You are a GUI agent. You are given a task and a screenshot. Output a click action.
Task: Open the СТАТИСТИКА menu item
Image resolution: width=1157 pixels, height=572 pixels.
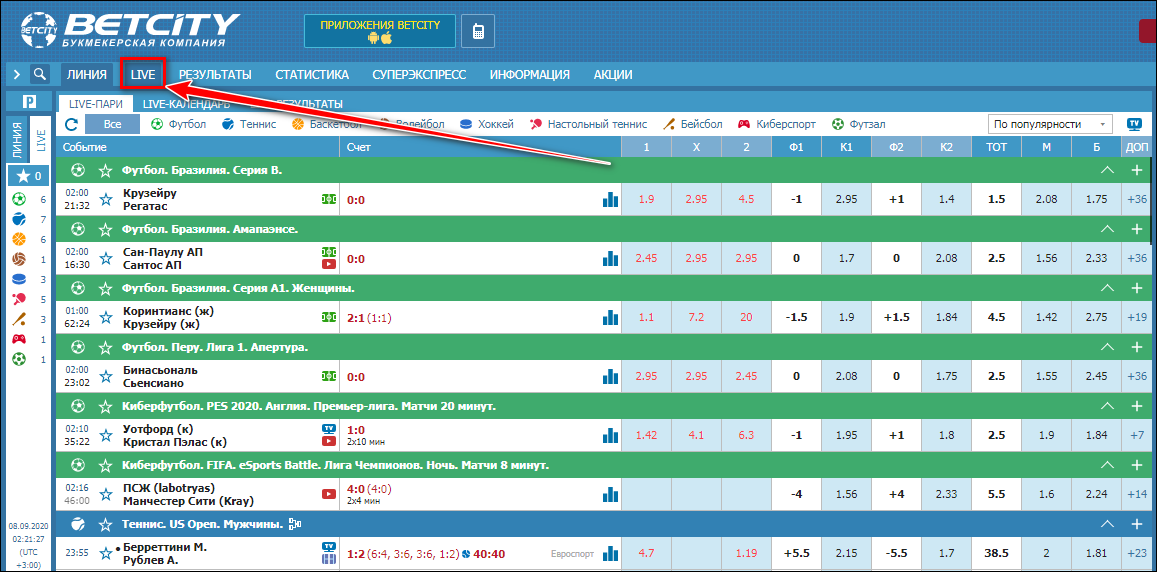(x=312, y=75)
